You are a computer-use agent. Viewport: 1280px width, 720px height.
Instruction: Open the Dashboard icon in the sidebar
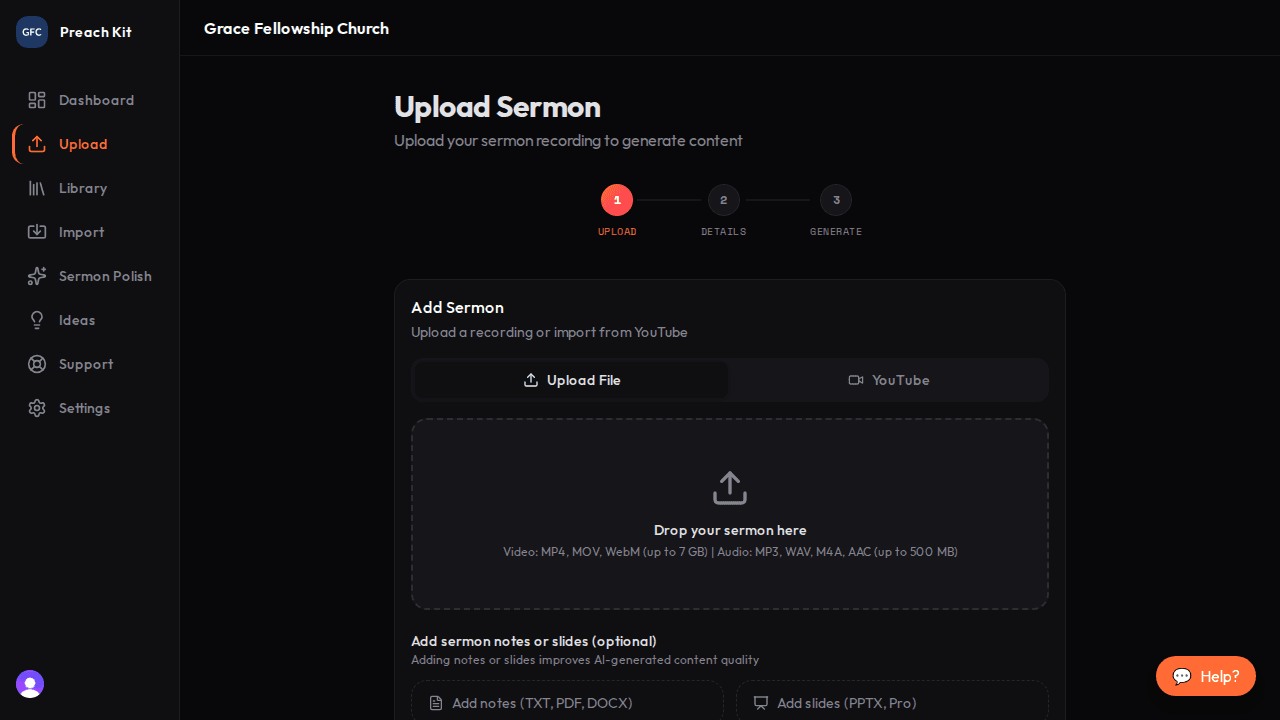coord(37,100)
